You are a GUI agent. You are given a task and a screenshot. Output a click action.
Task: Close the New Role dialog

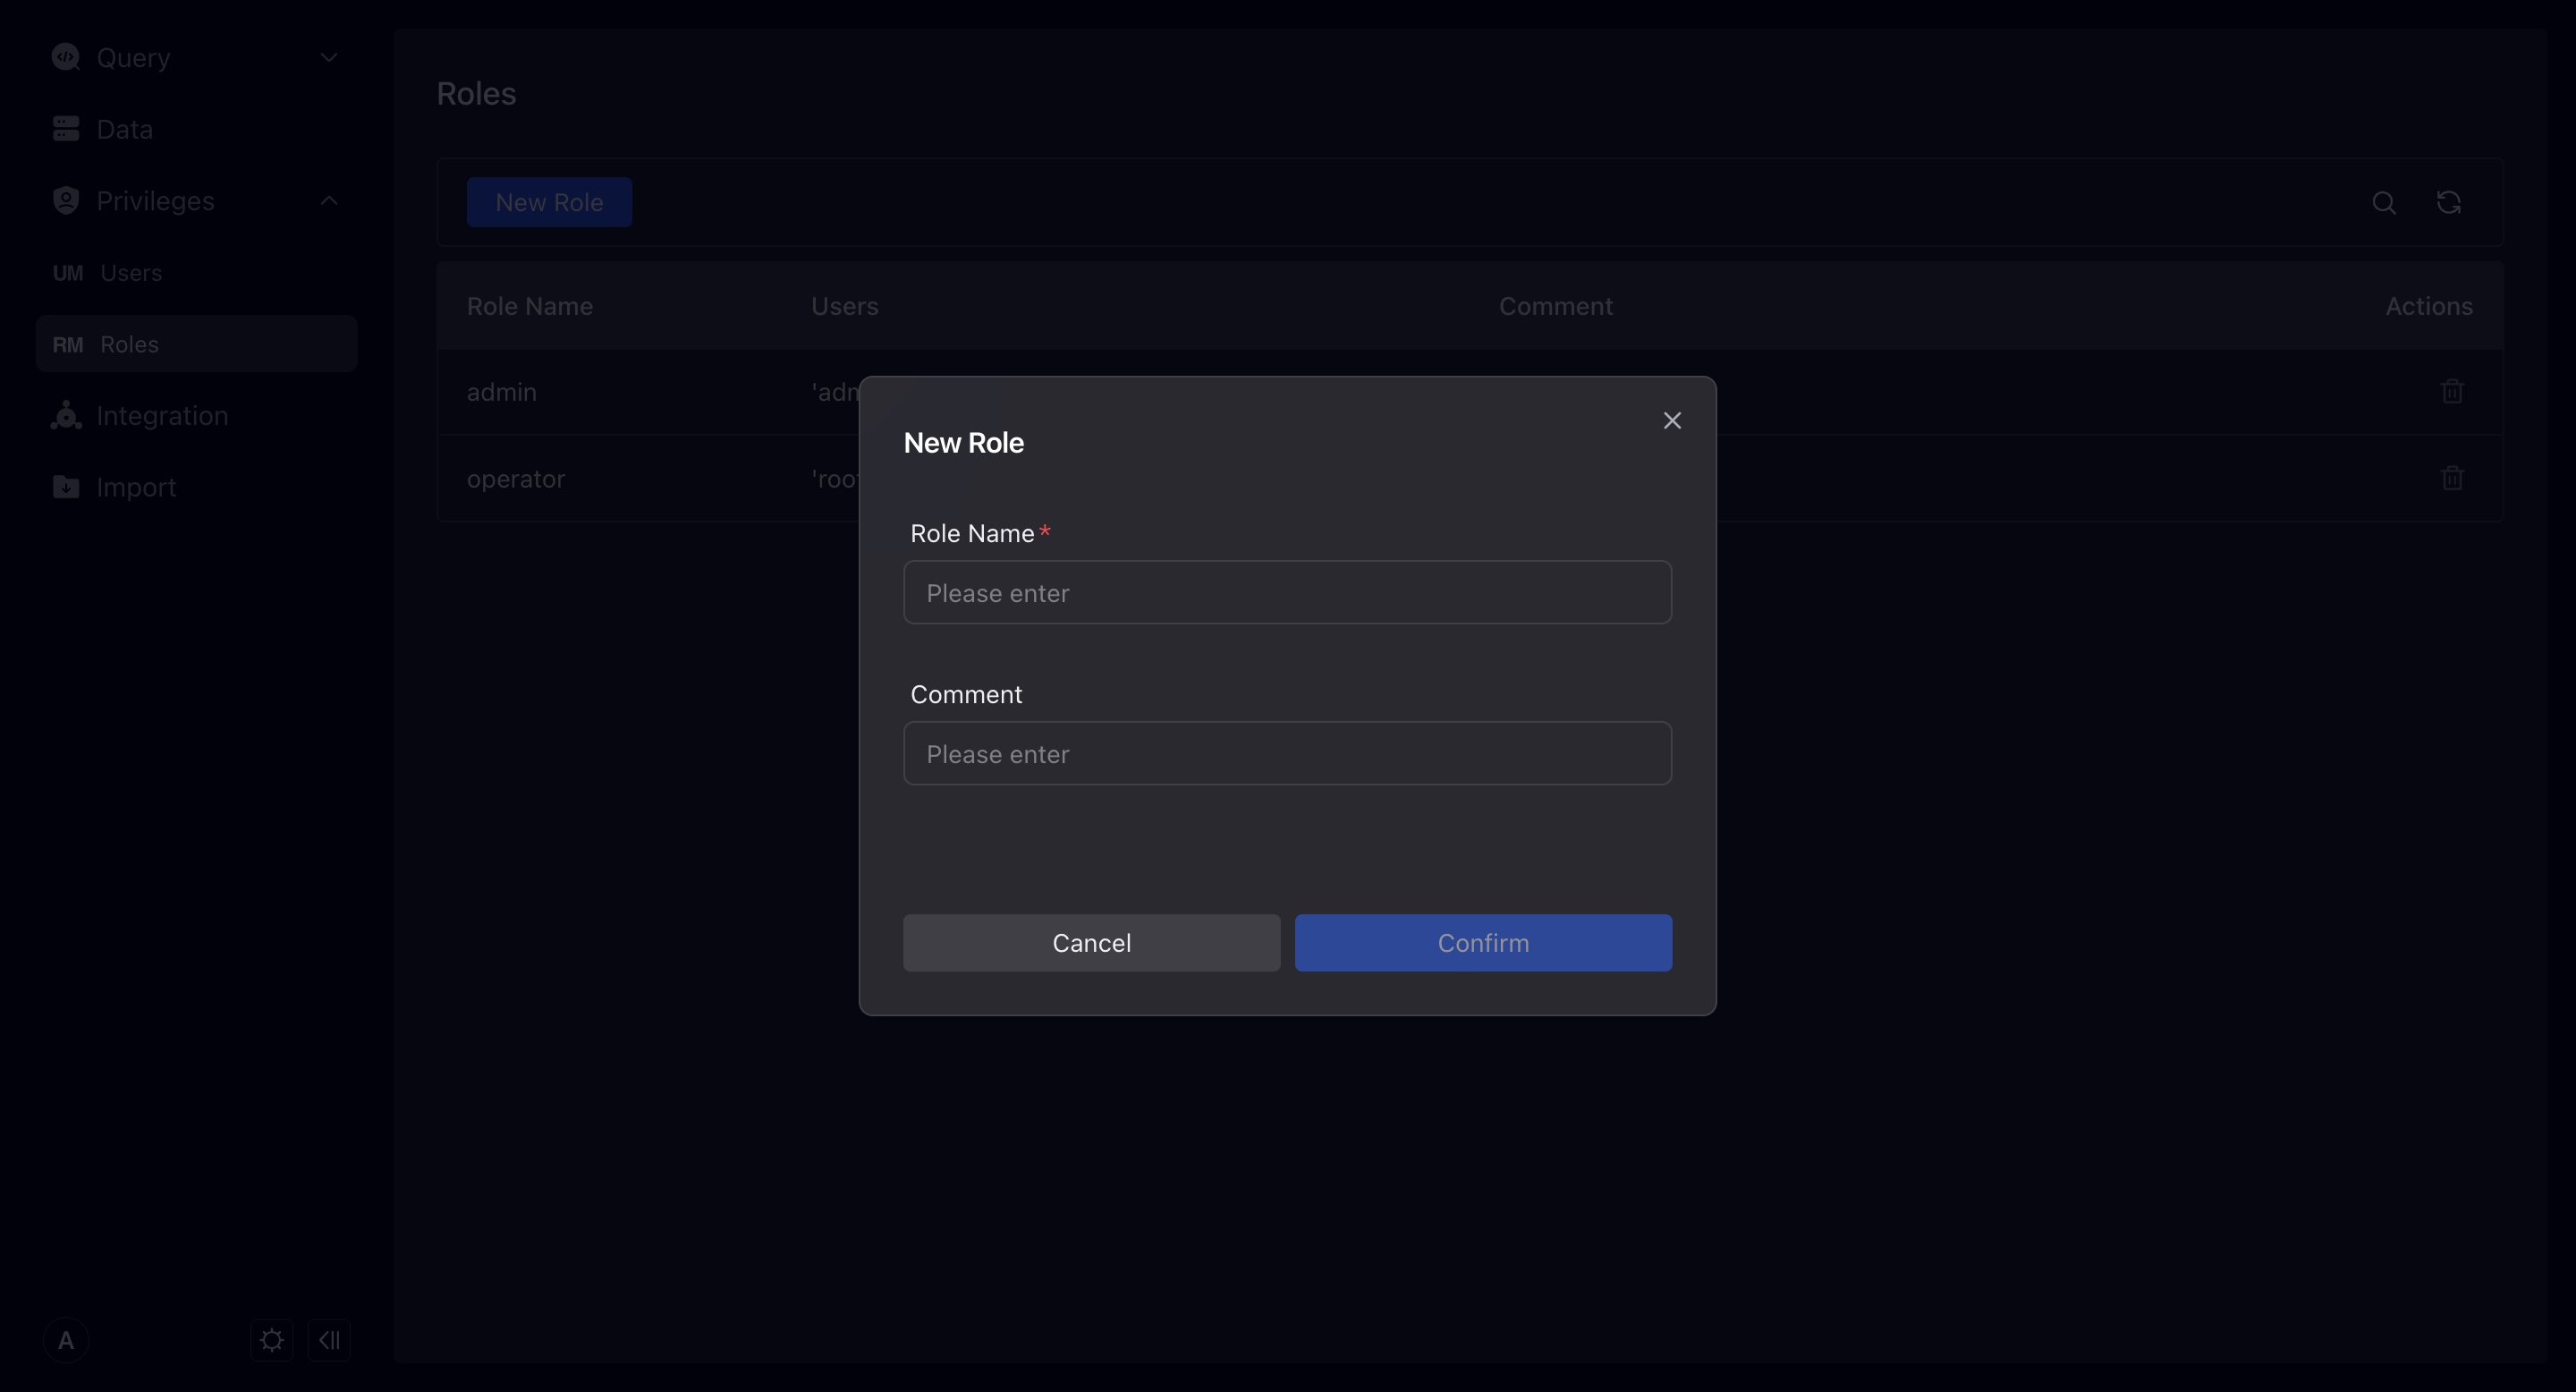tap(1672, 420)
